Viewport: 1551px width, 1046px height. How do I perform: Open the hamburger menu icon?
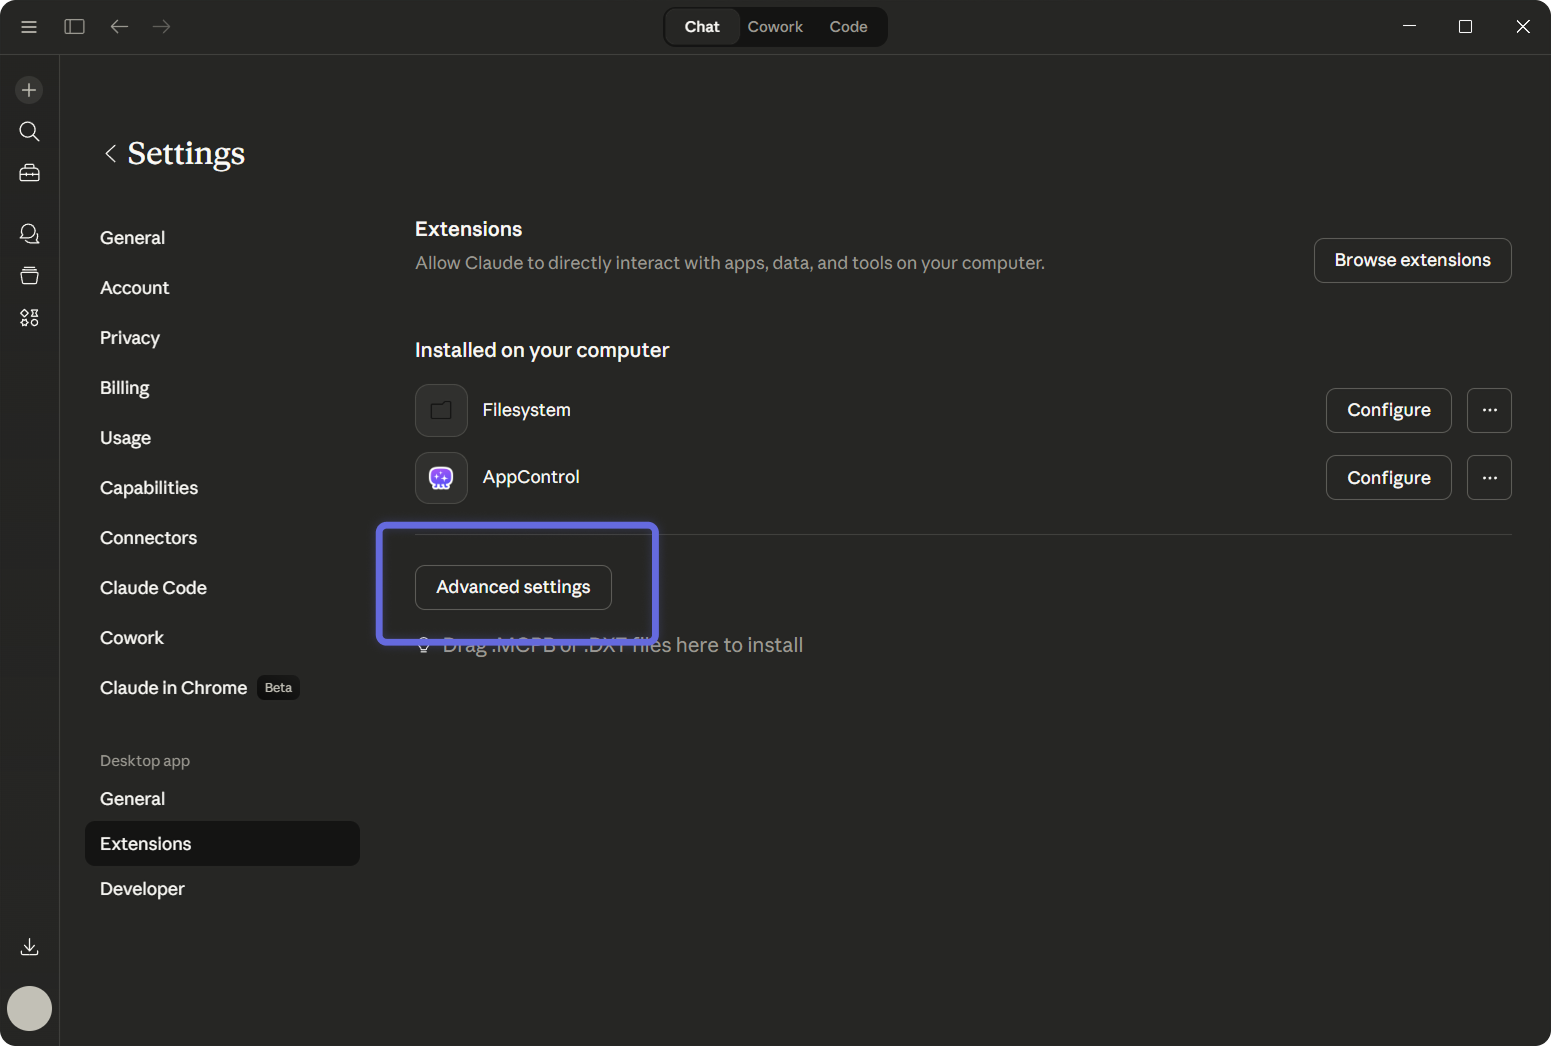tap(29, 26)
